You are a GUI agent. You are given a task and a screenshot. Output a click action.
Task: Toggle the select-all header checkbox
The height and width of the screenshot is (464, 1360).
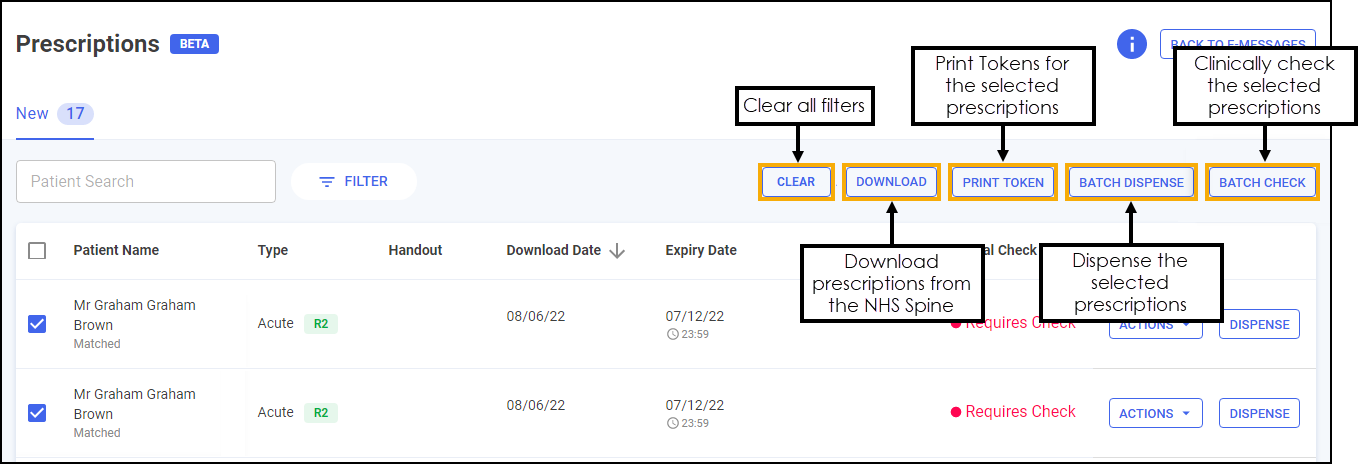[37, 251]
